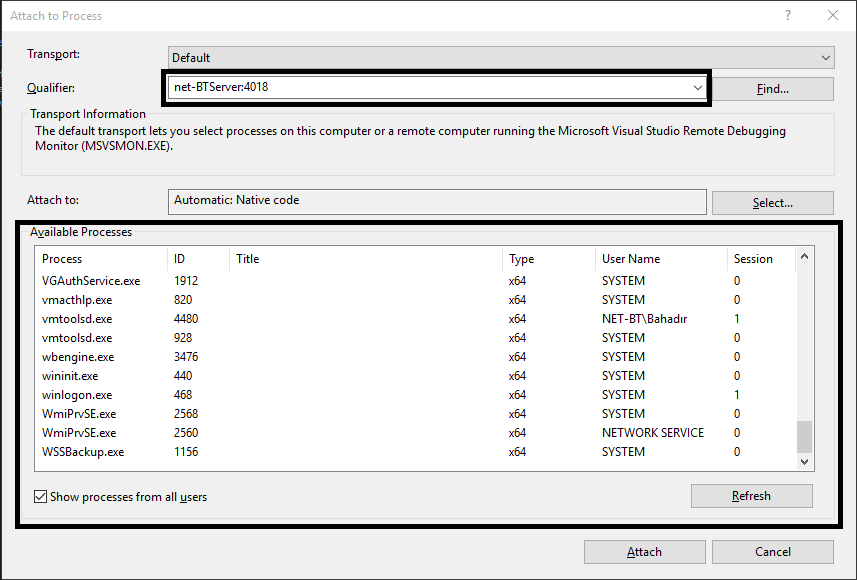Viewport: 857px width, 580px height.
Task: Click the Select button
Action: tap(771, 202)
